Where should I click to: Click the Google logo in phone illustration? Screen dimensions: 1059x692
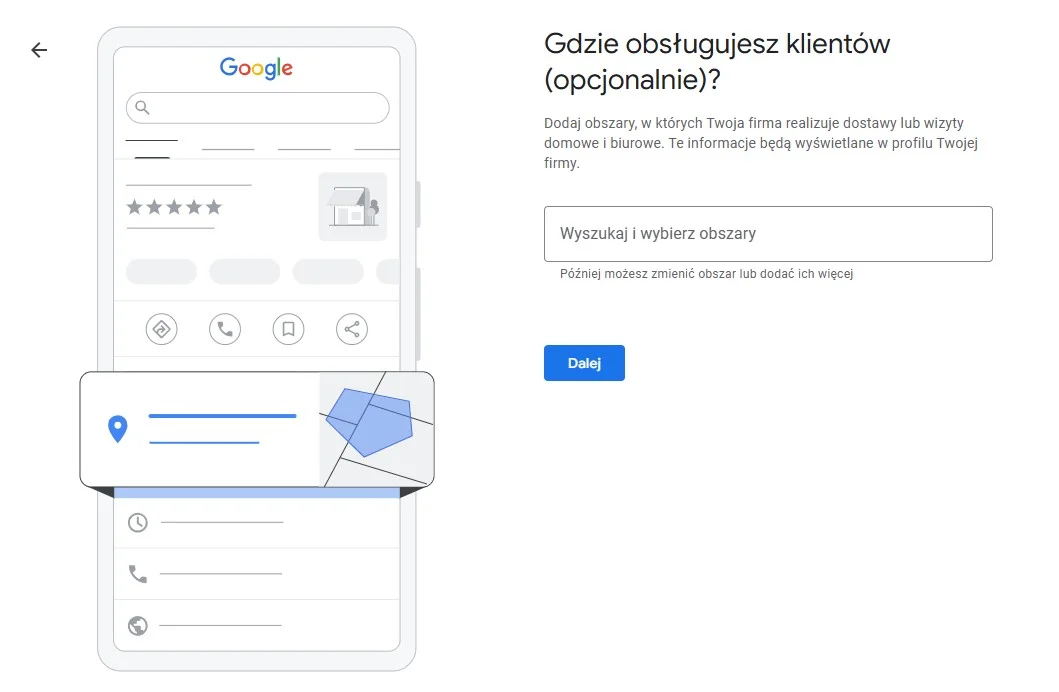coord(256,68)
